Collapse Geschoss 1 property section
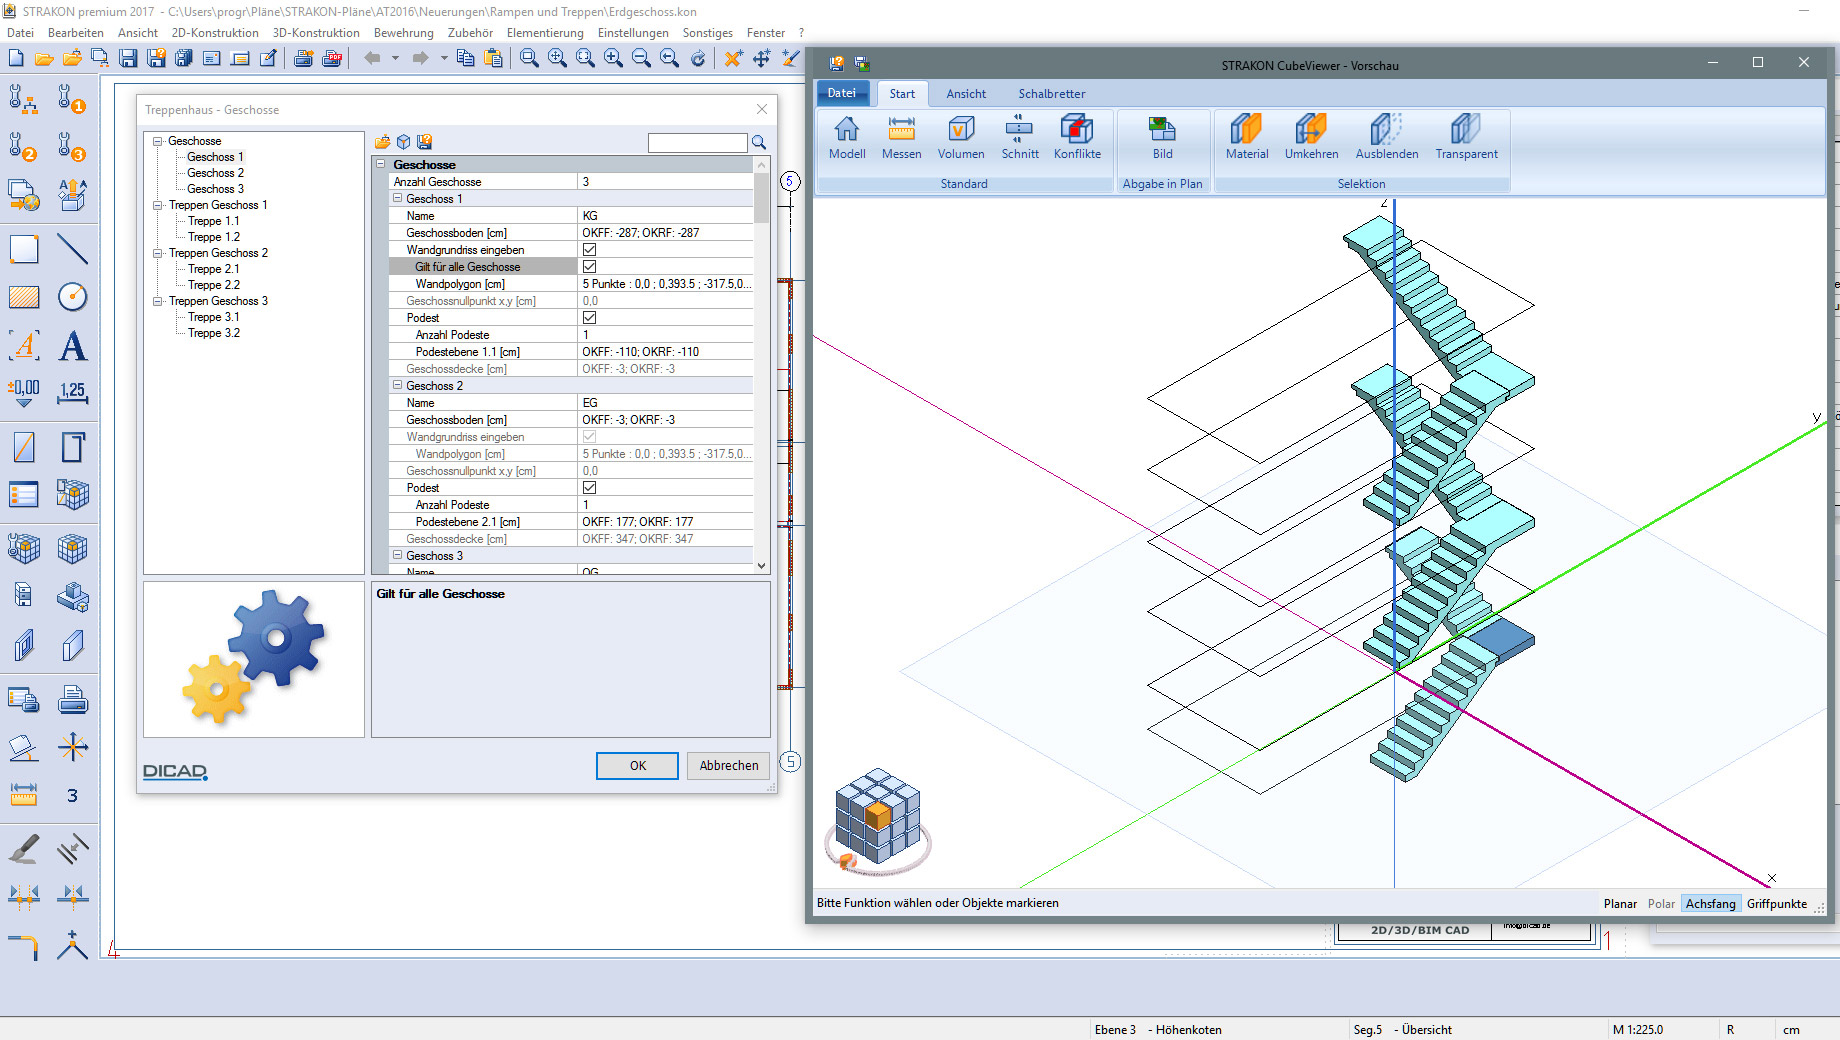Image resolution: width=1840 pixels, height=1040 pixels. point(397,199)
